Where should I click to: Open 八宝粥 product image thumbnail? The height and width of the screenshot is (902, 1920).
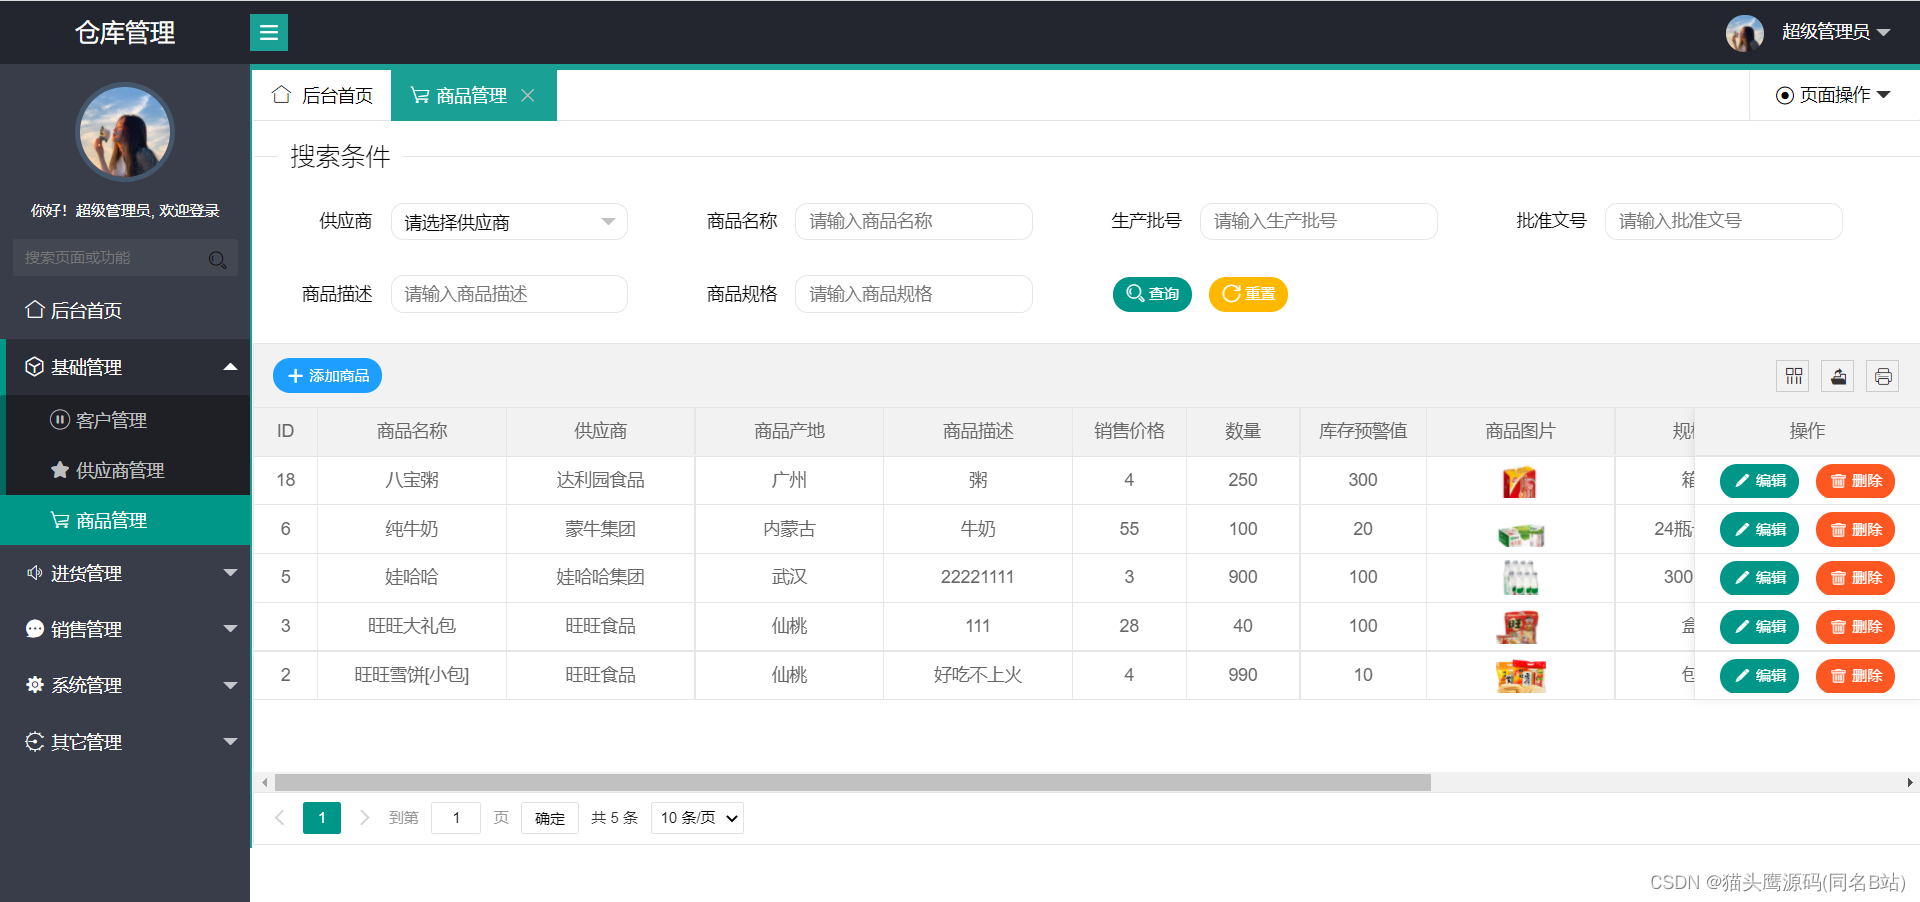(x=1520, y=481)
